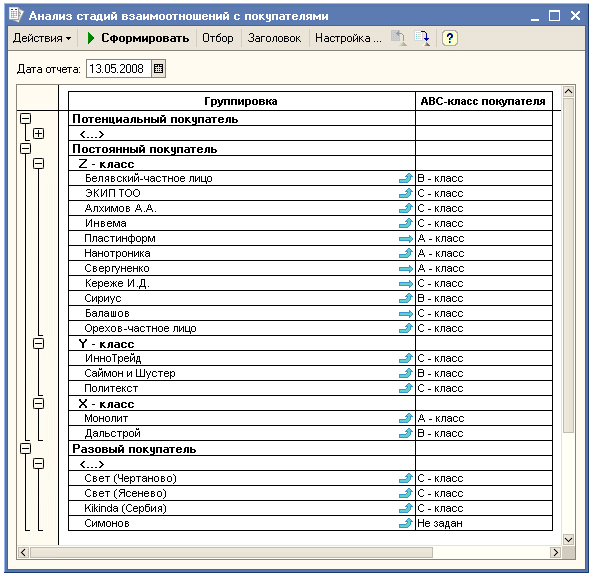Collapse the Потенциальный покупатель group
Viewport: 593px width, 579px height.
(x=25, y=118)
